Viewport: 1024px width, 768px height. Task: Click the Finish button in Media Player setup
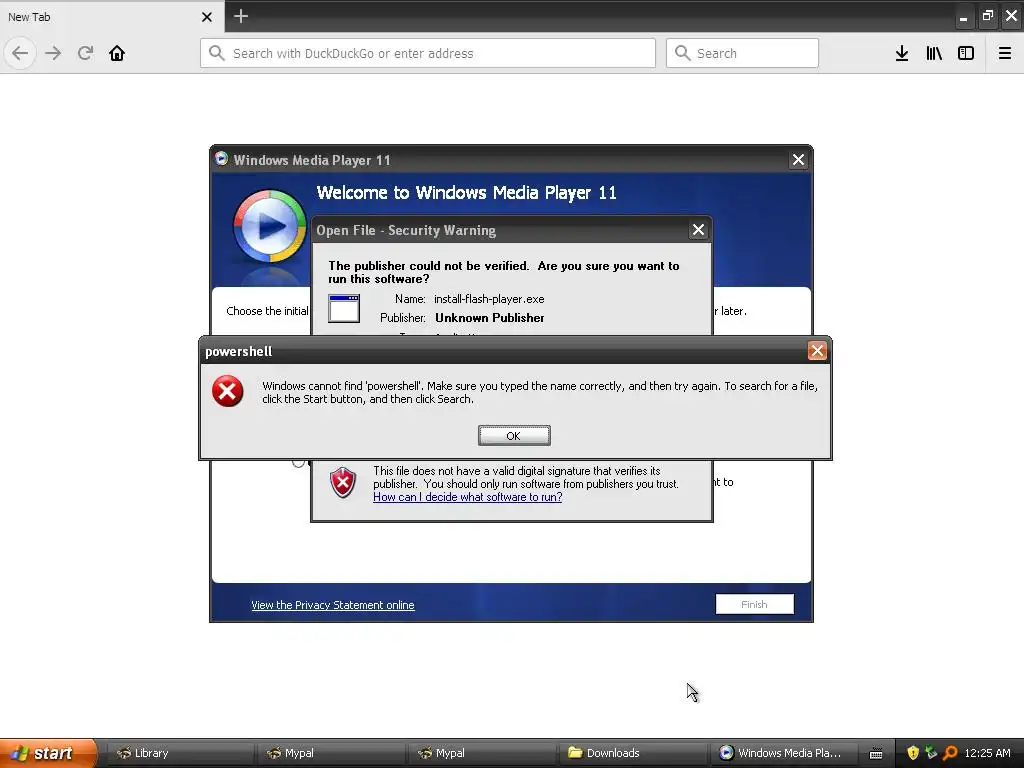754,604
